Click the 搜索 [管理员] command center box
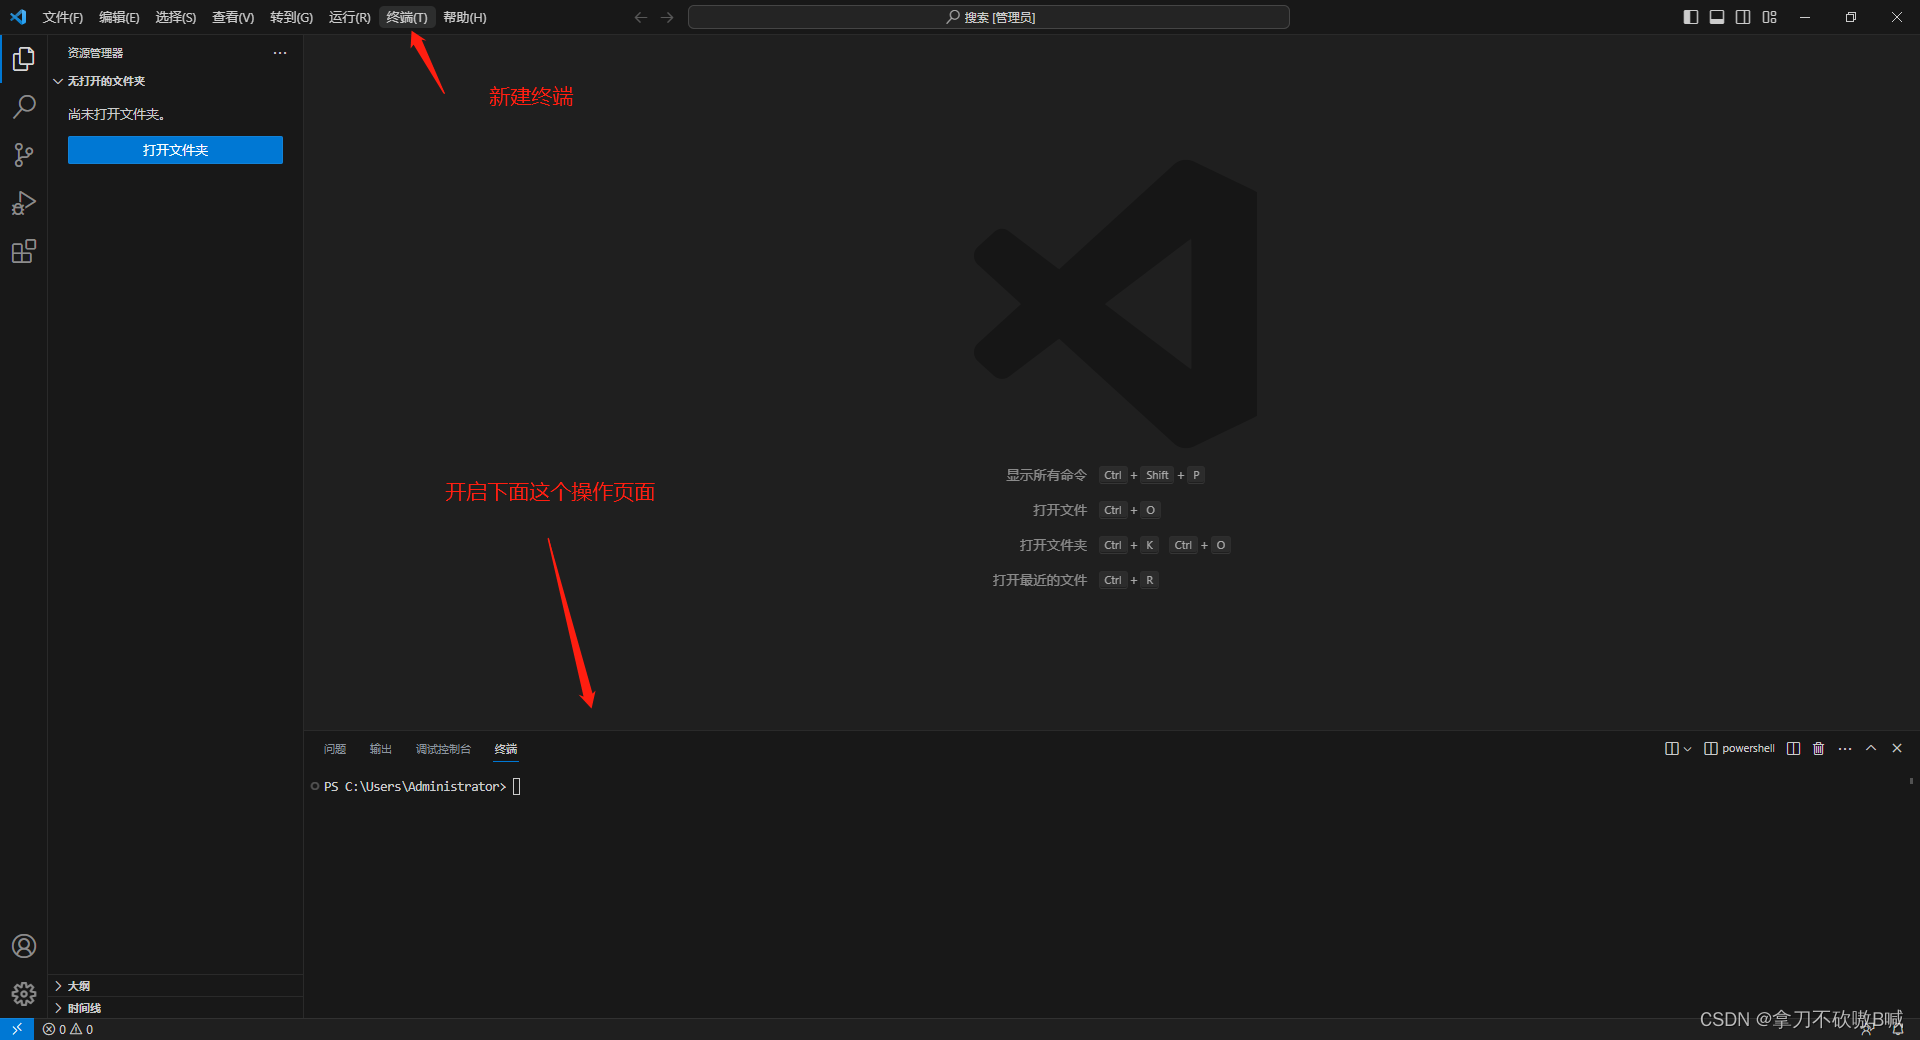Screen dimensions: 1920x1040 989,17
